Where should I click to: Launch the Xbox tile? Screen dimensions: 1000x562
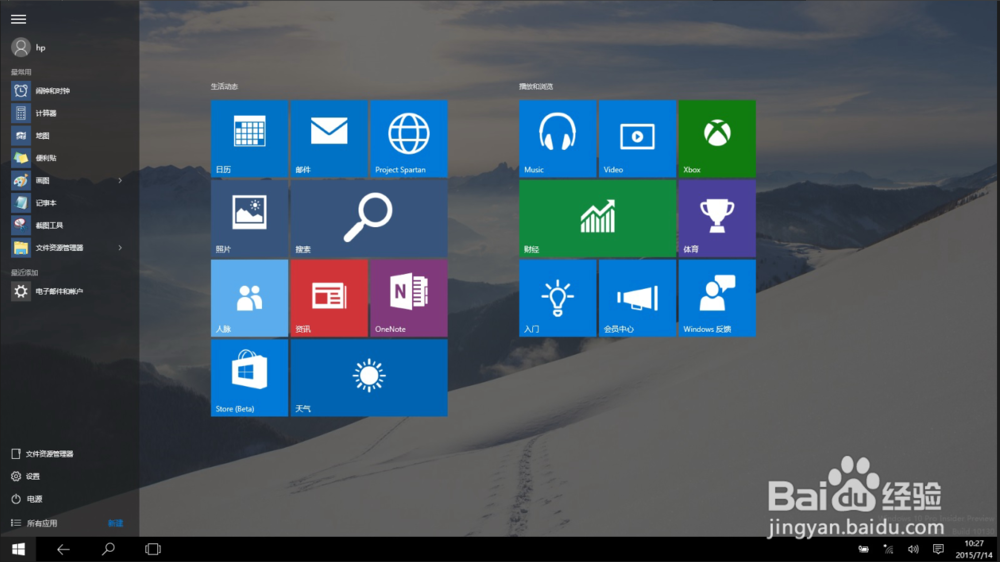[717, 138]
